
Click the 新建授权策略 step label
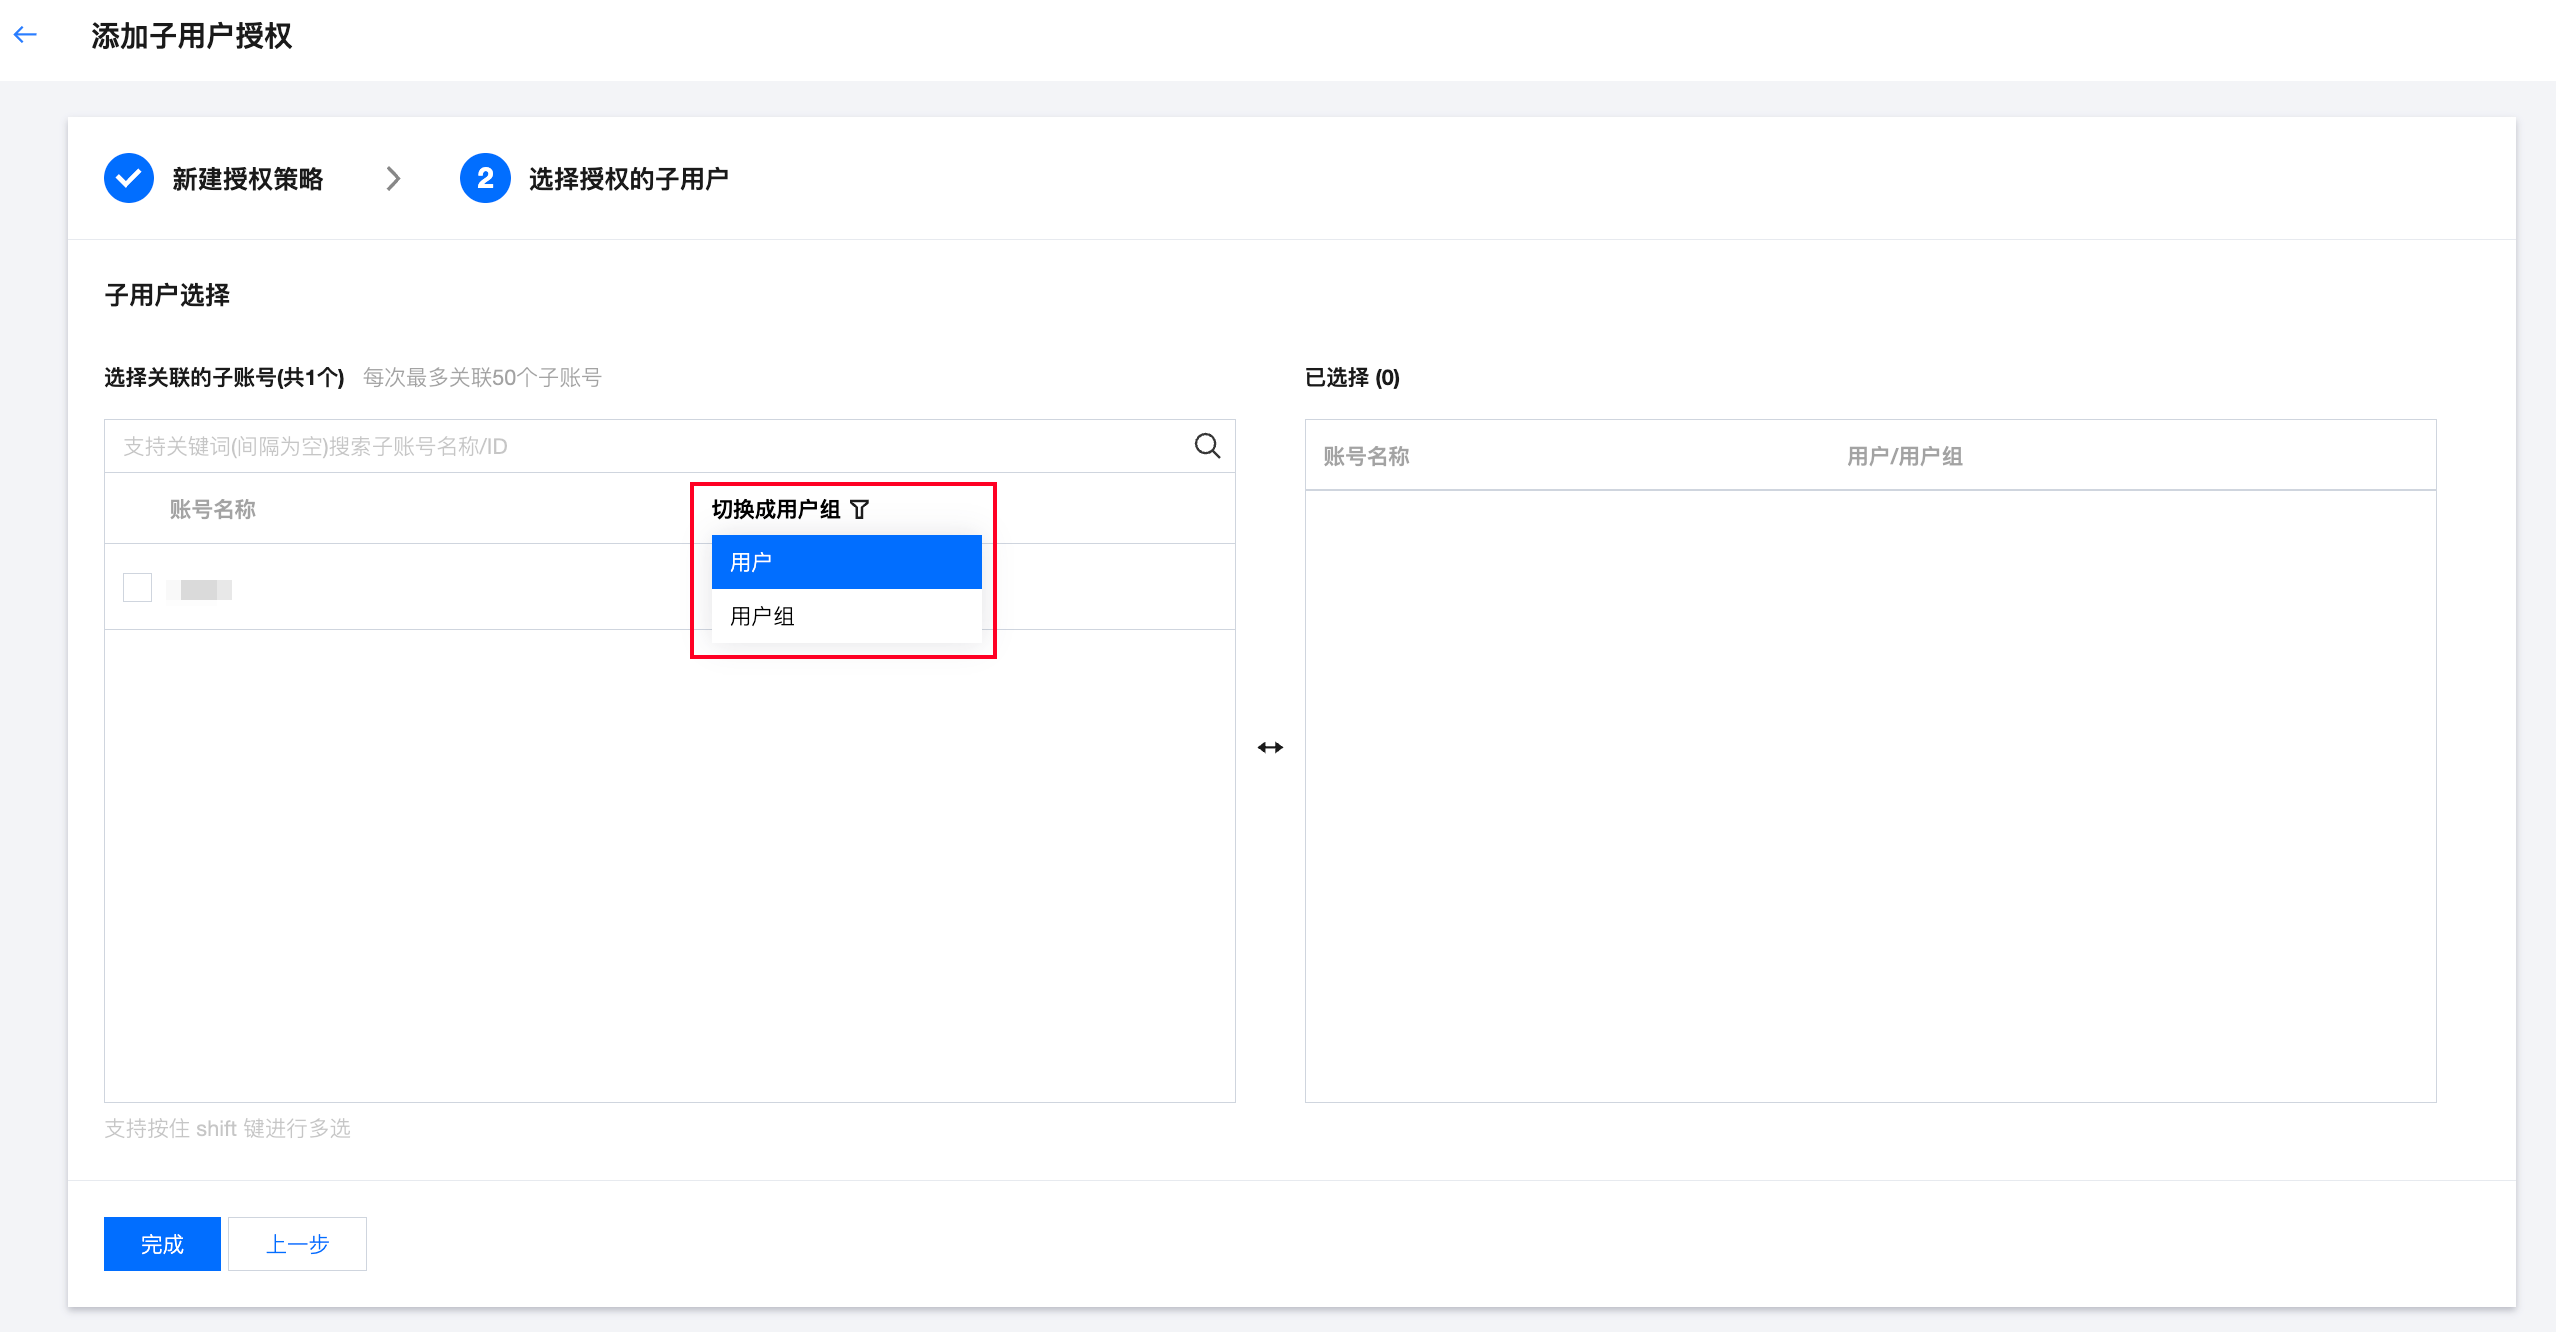point(247,179)
